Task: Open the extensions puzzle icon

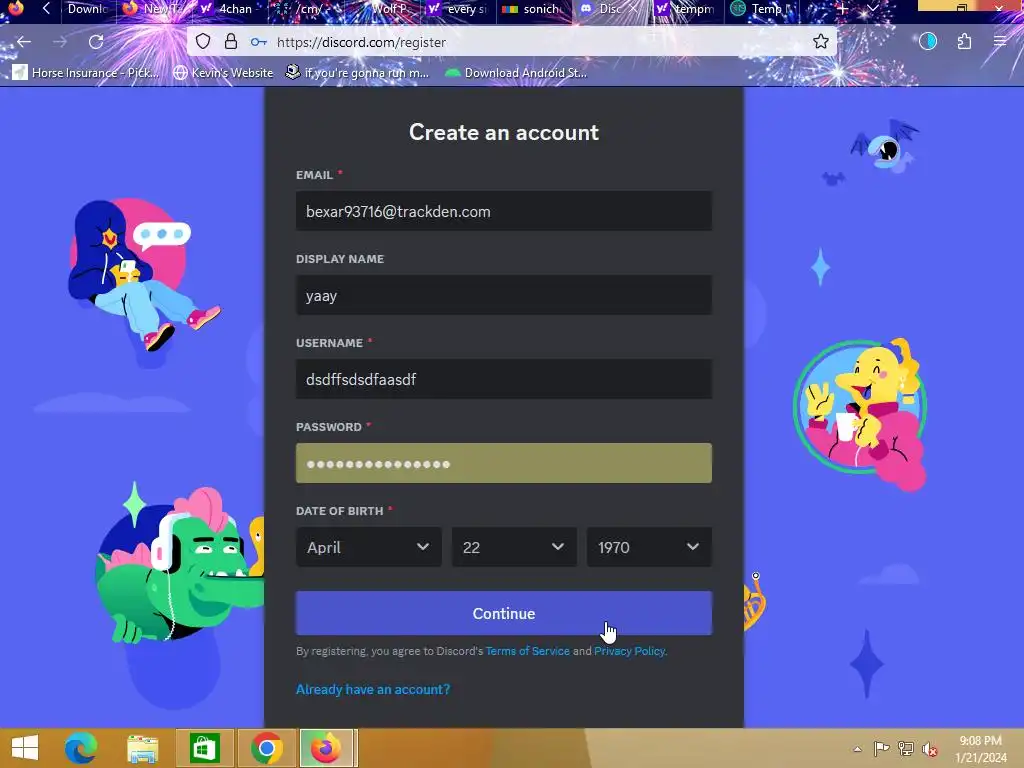Action: click(964, 42)
